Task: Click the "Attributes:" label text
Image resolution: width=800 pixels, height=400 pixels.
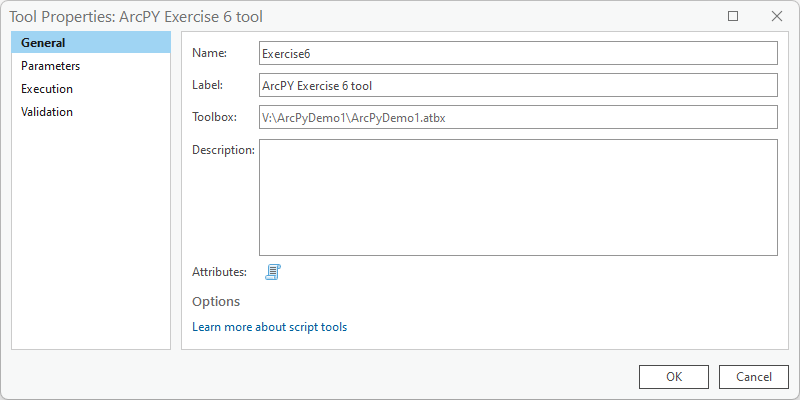Action: (219, 272)
